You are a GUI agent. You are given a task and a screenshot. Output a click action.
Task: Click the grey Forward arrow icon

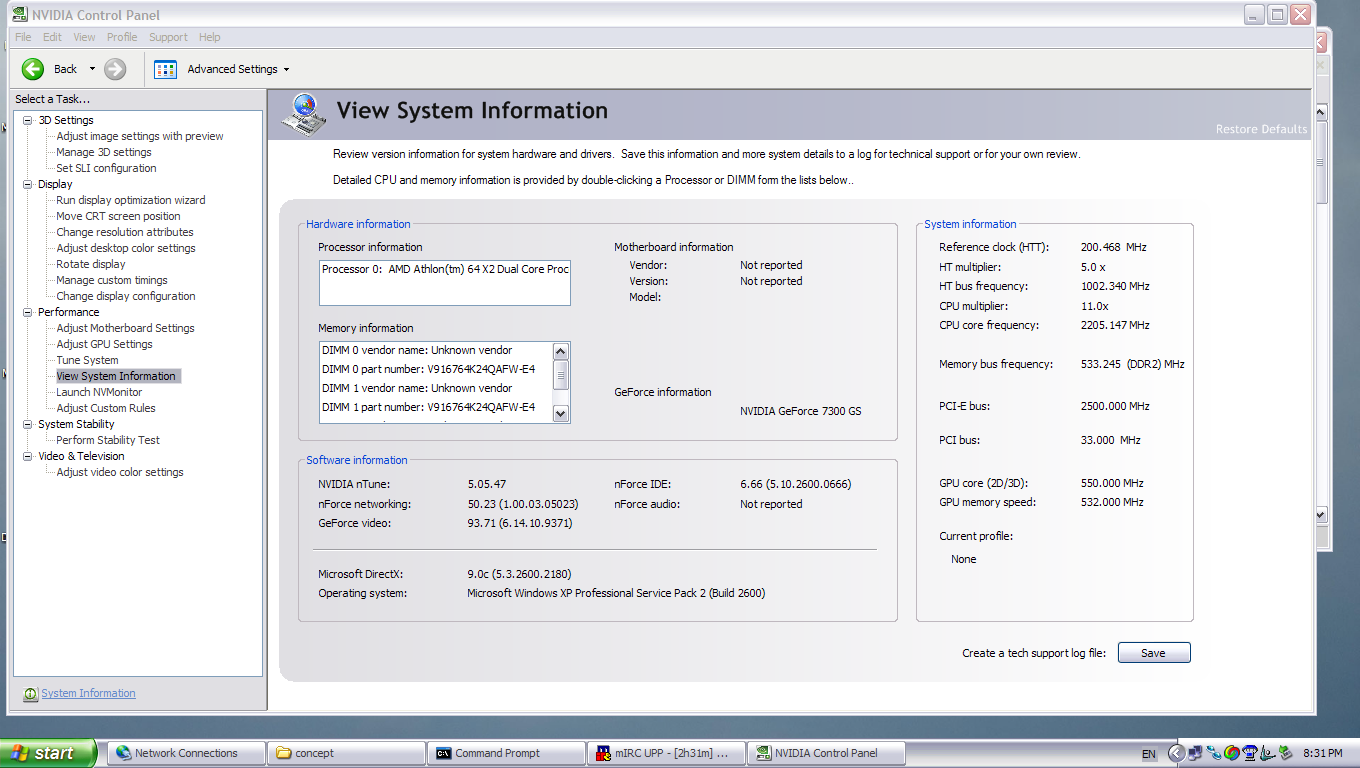[115, 69]
